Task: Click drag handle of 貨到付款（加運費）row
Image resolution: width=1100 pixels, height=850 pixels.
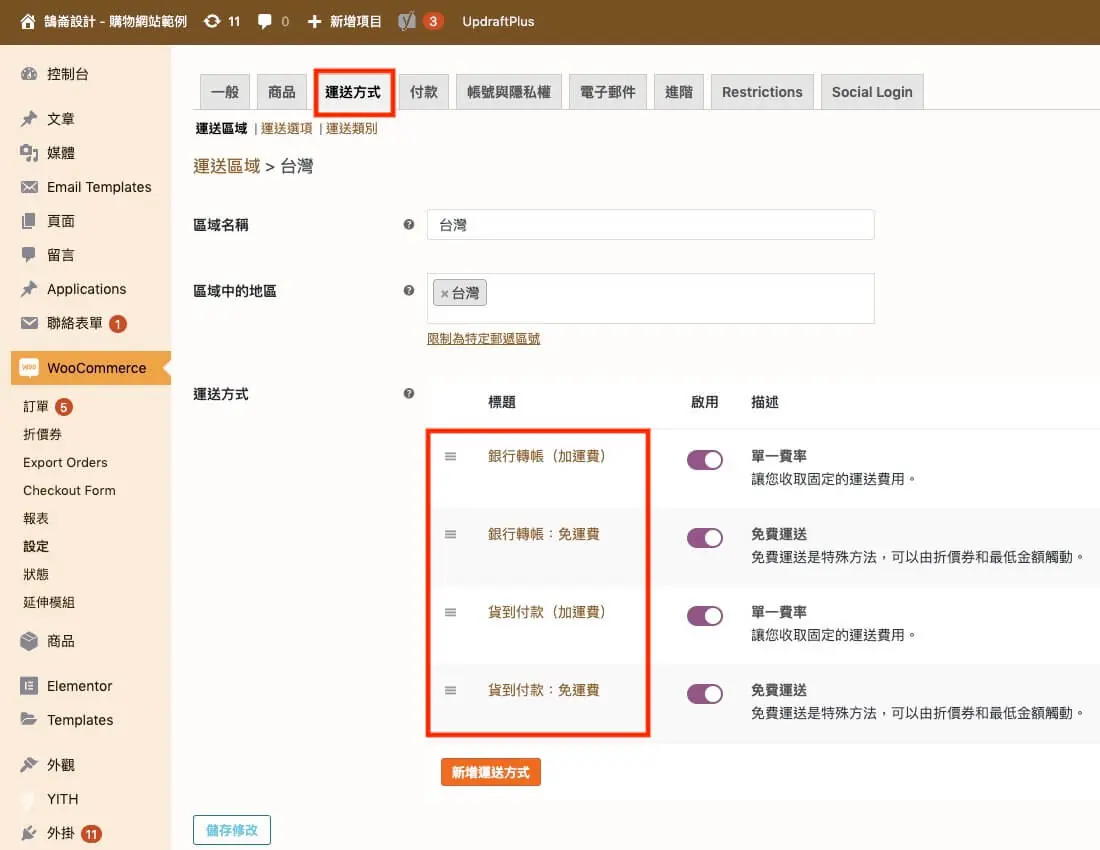Action: click(450, 612)
